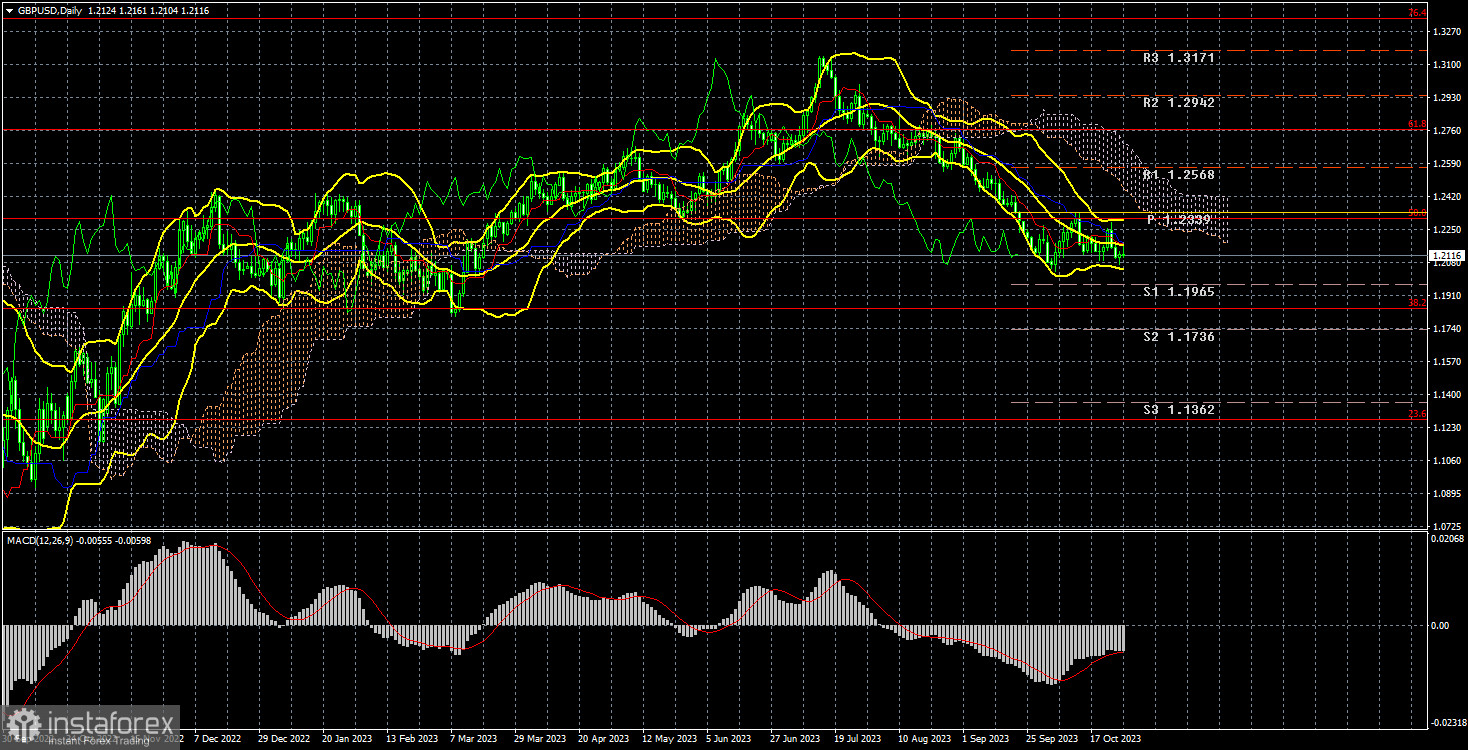Click the 7 Dec 2022 date label
The width and height of the screenshot is (1468, 750).
tap(218, 739)
